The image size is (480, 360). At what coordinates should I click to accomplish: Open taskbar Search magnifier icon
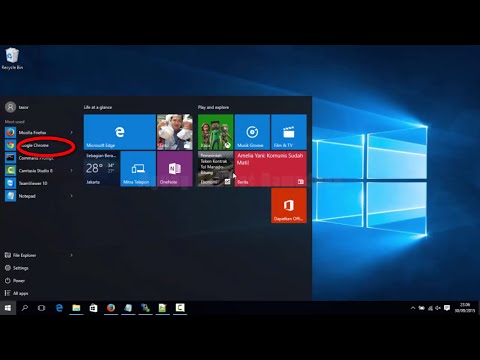pos(25,308)
